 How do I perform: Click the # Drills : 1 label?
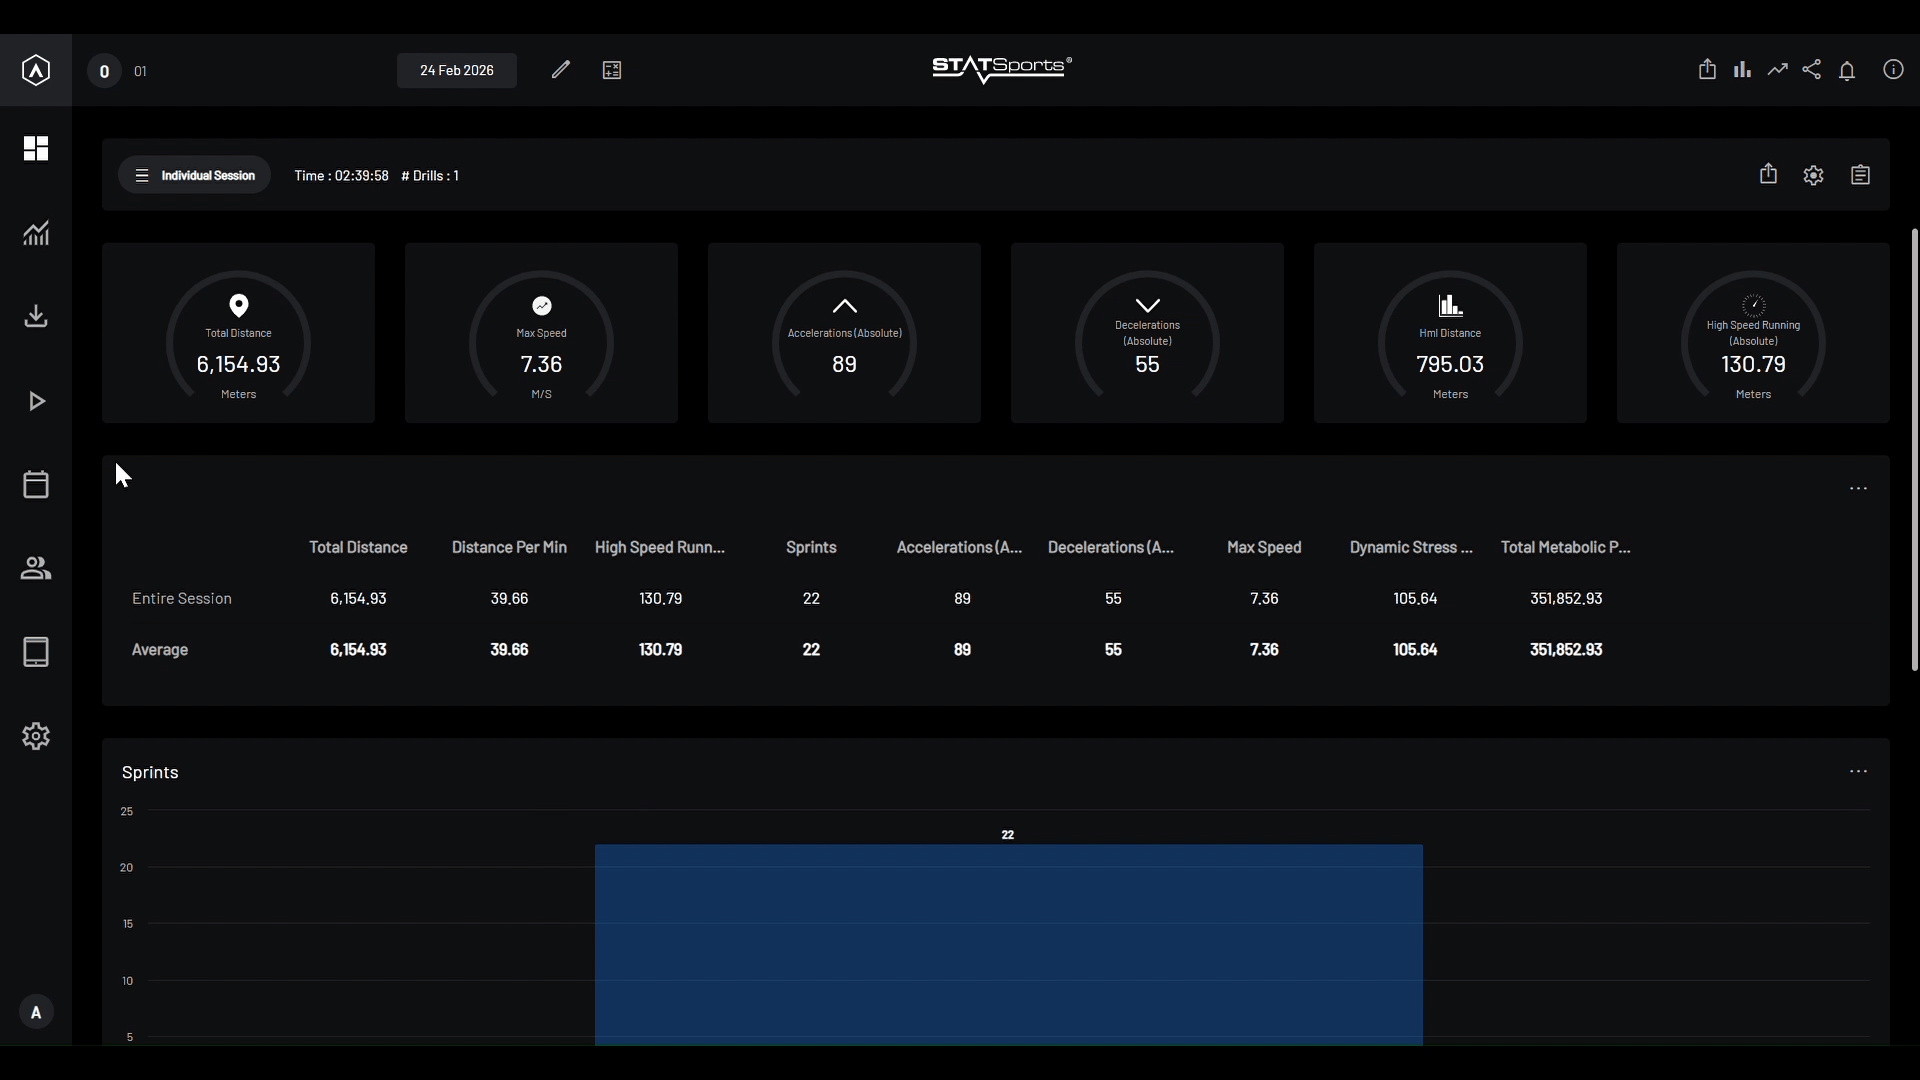430,175
